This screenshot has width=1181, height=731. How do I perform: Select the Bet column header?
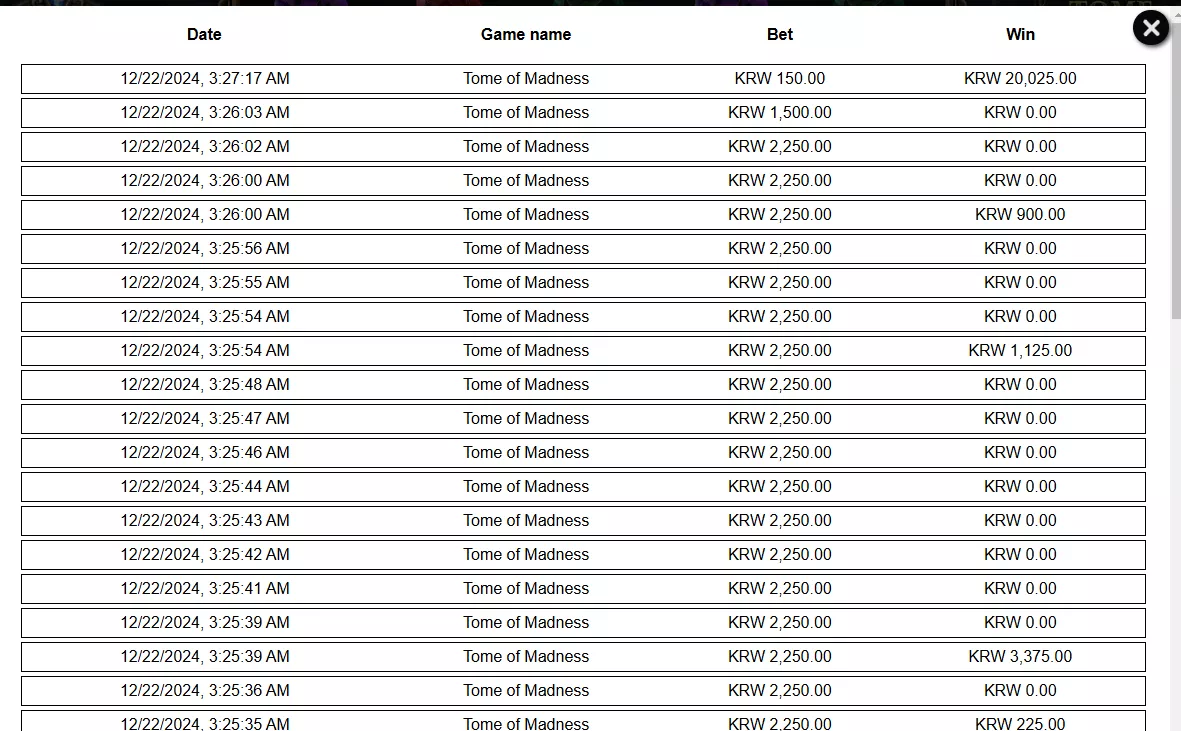point(780,35)
